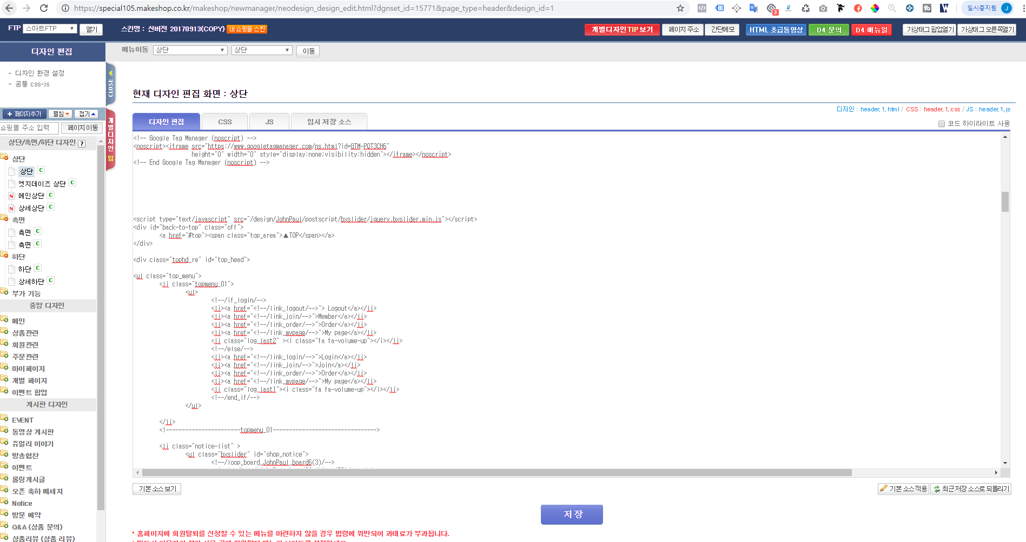This screenshot has width=1026, height=542.
Task: Switch to the CSS tab
Action: [x=224, y=122]
